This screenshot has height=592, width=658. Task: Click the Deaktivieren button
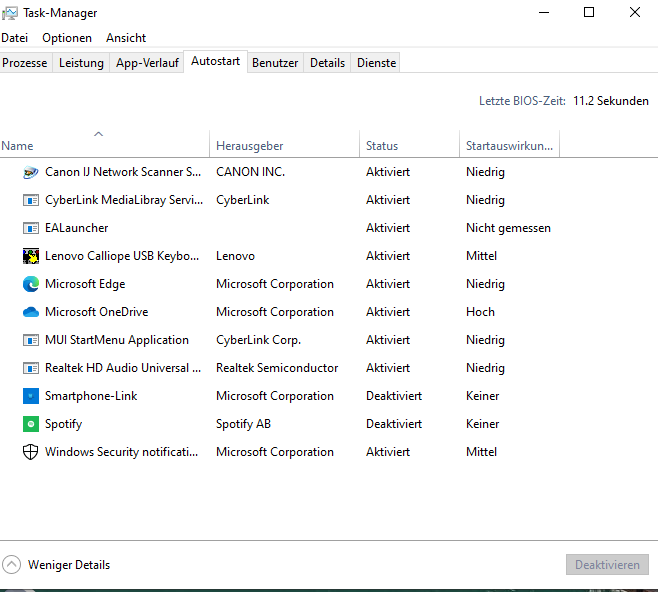pyautogui.click(x=607, y=565)
